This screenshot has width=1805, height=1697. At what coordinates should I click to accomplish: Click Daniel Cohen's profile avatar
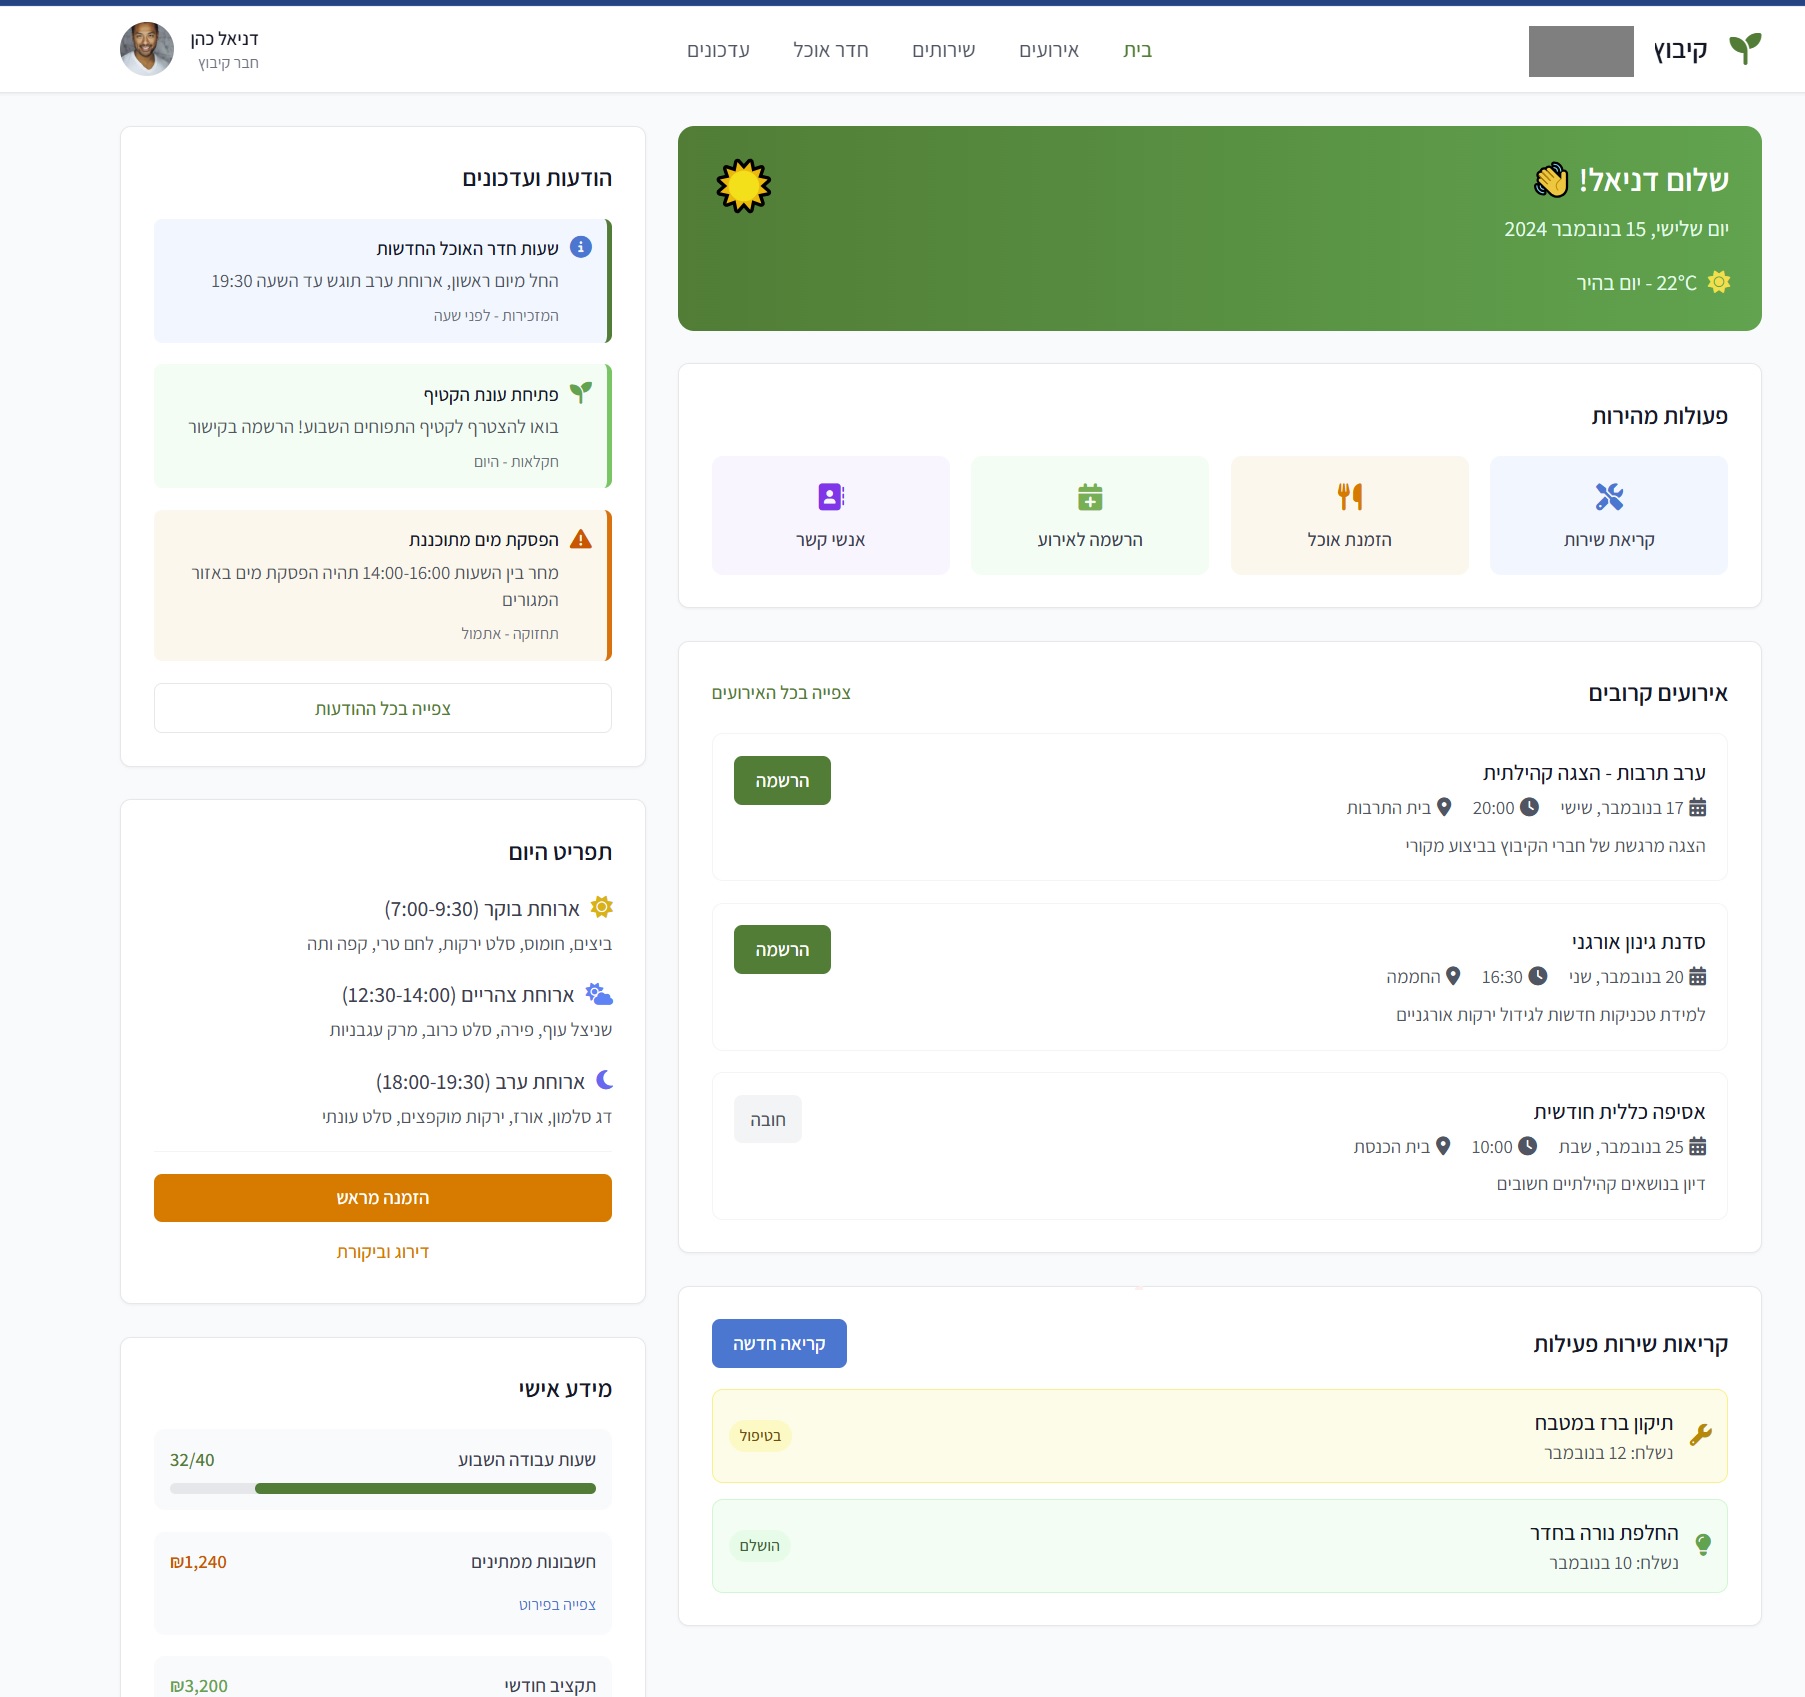147,49
